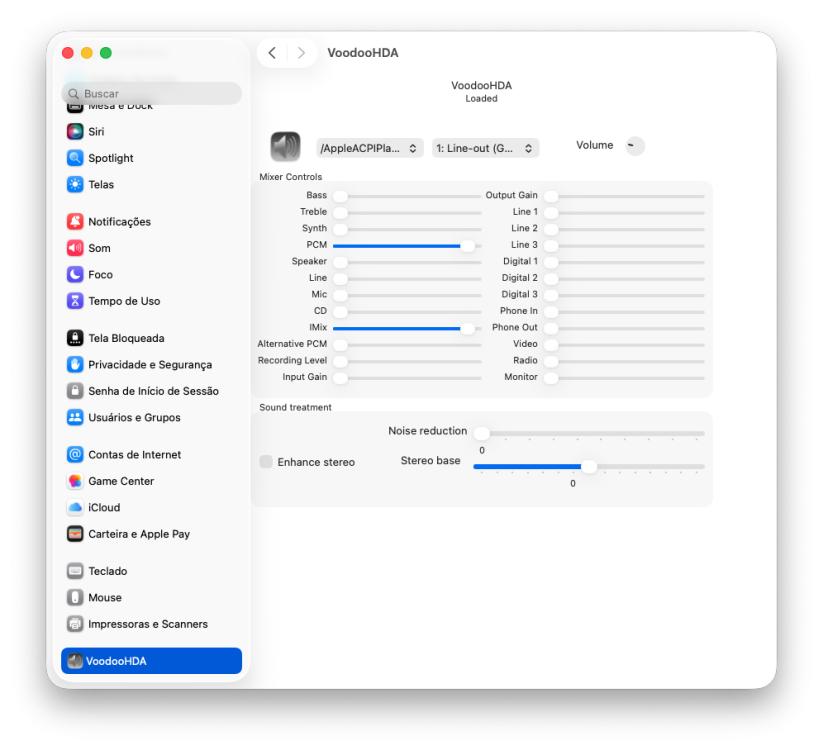This screenshot has width=823, height=750.
Task: Select Foco in the sidebar list
Action: (152, 274)
